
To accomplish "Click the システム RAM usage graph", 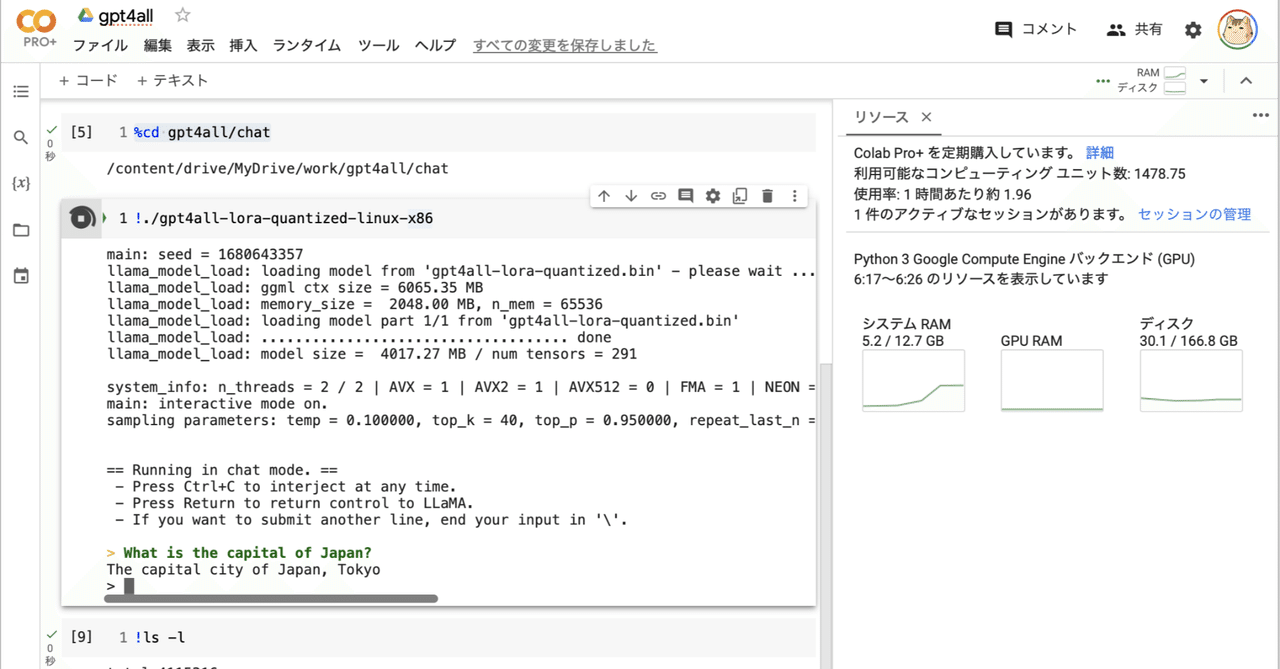I will pyautogui.click(x=913, y=380).
